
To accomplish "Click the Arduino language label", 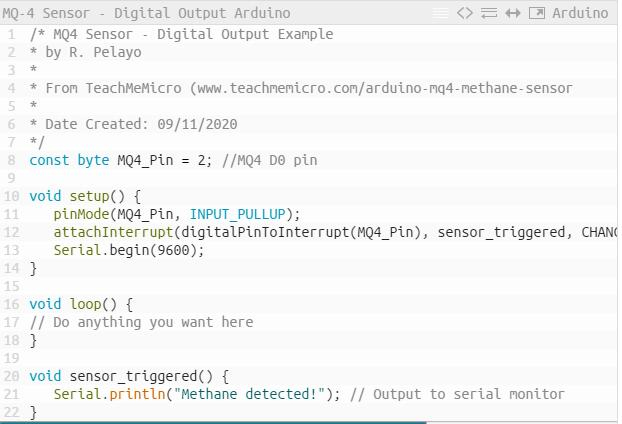I will tap(580, 13).
